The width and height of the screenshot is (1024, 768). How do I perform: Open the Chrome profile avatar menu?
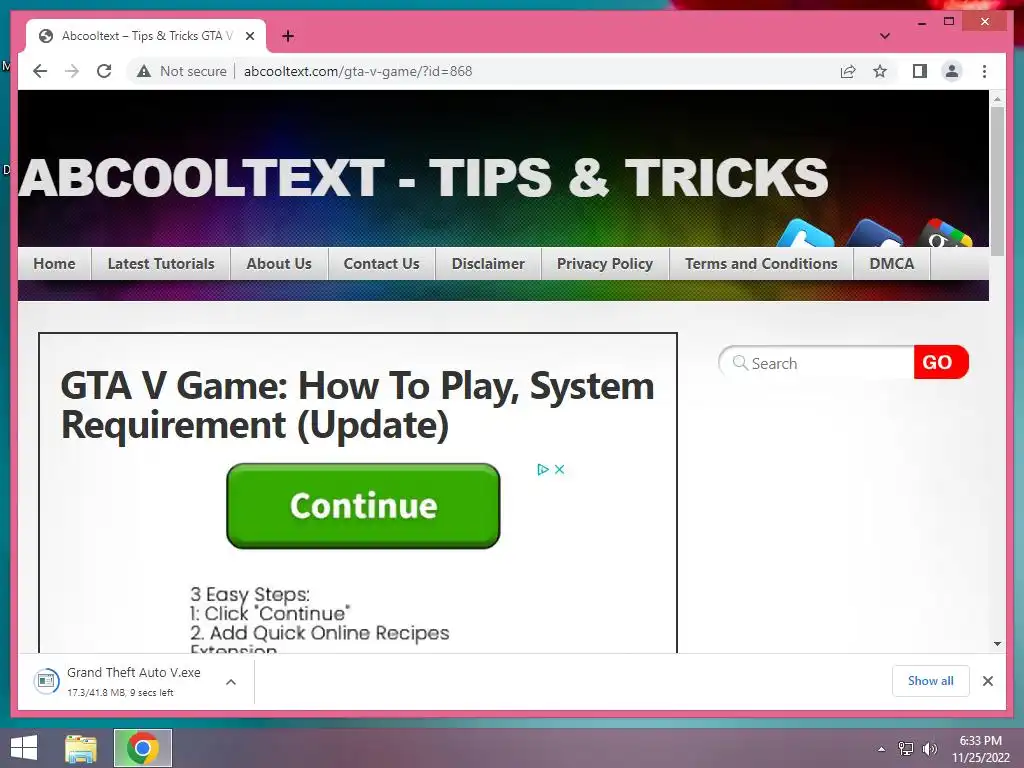[952, 71]
